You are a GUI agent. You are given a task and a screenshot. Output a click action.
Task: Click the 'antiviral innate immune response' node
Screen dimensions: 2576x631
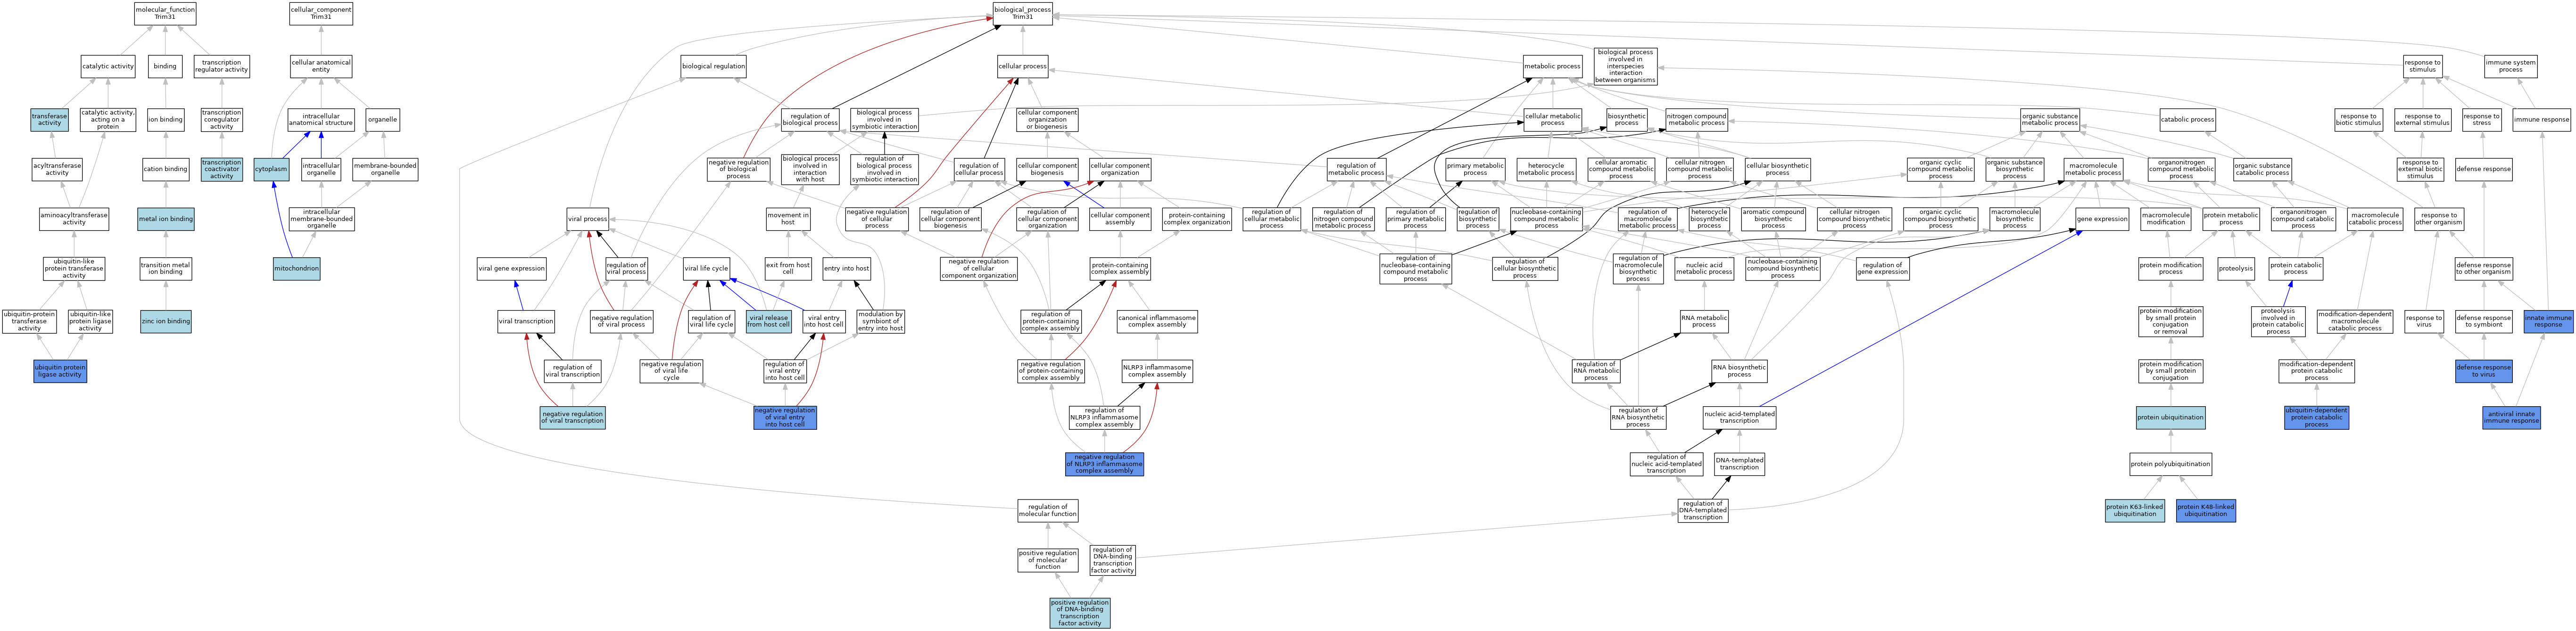[x=2511, y=417]
